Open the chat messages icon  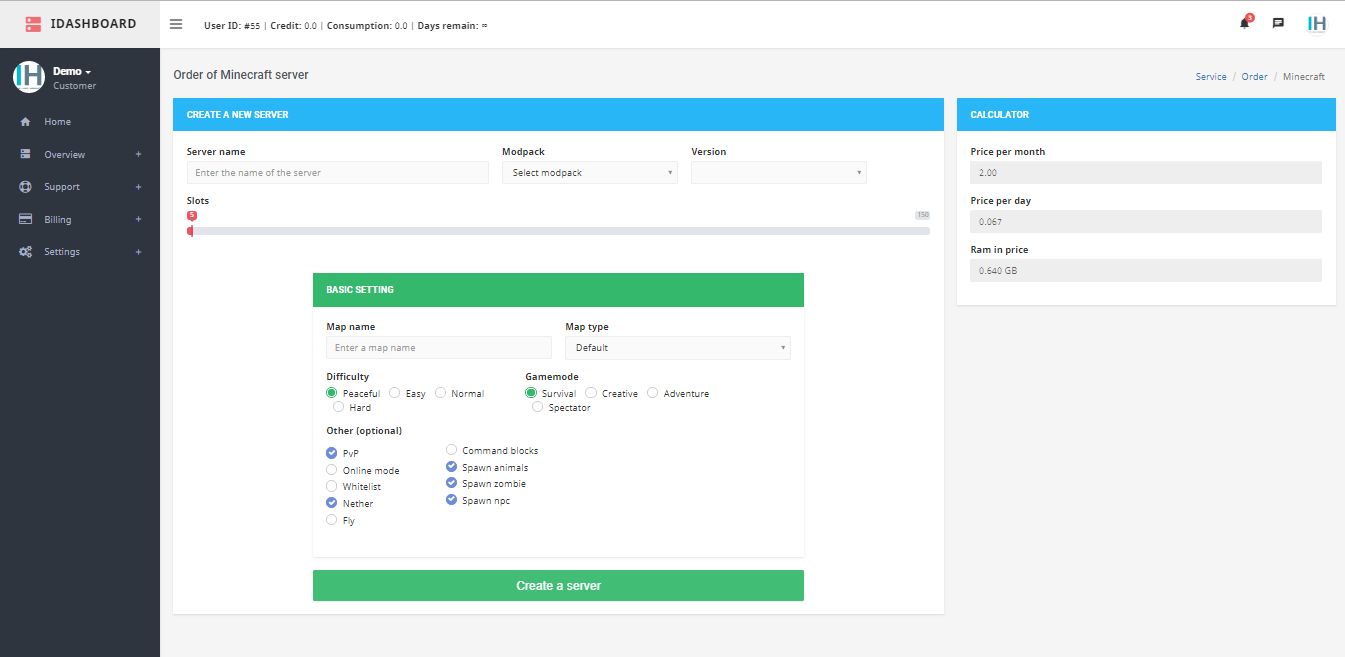[x=1278, y=23]
